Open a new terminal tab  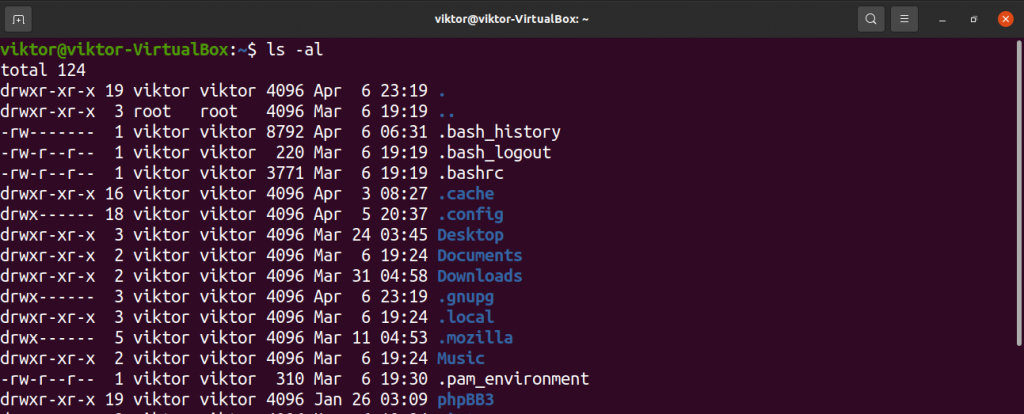coord(18,19)
